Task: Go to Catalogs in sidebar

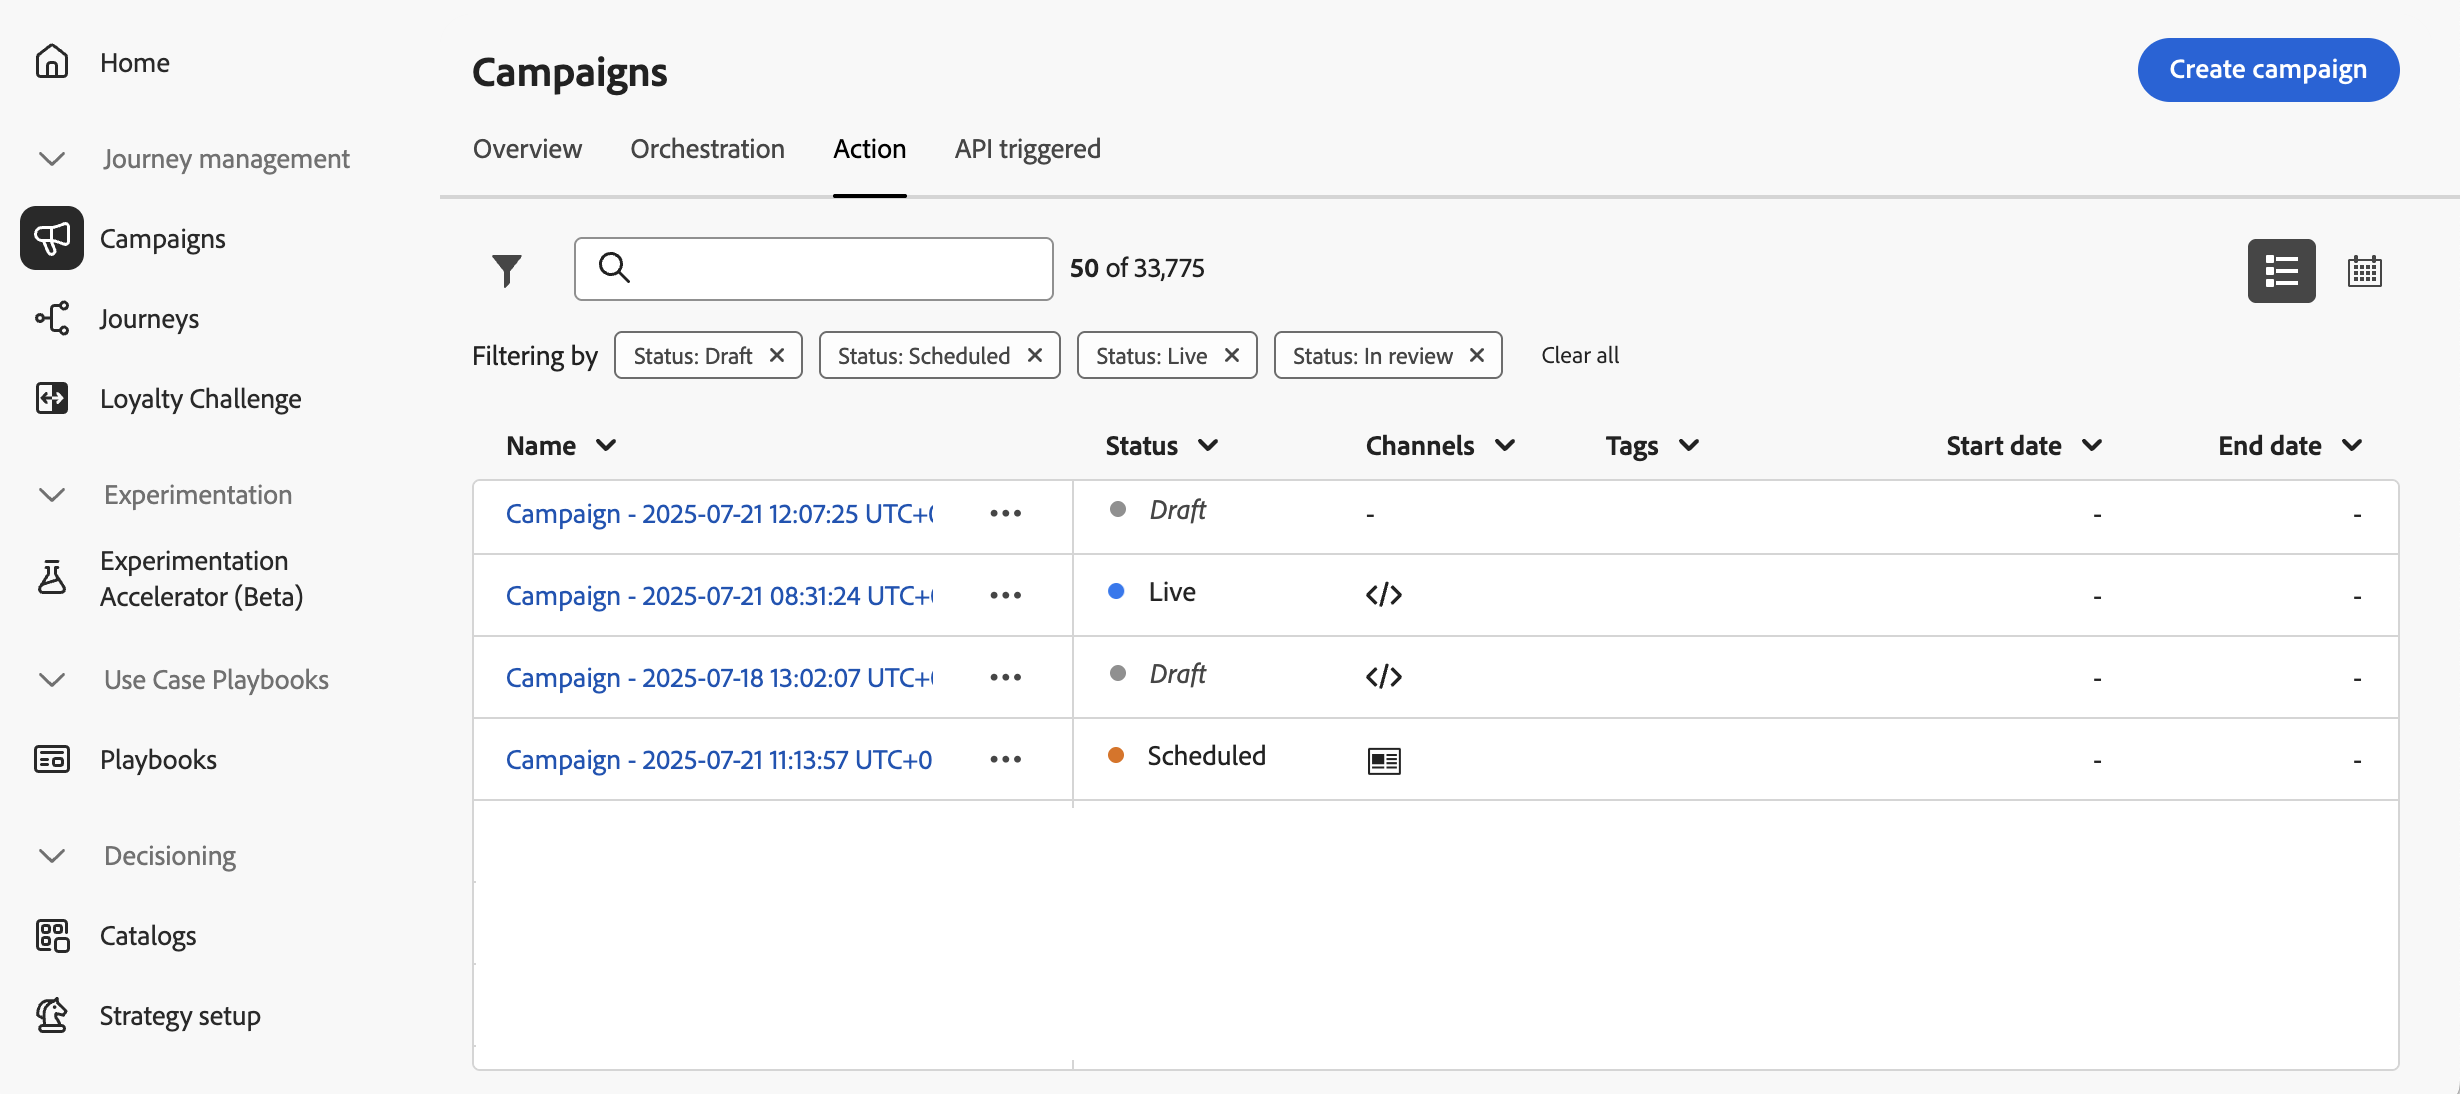Action: [148, 936]
